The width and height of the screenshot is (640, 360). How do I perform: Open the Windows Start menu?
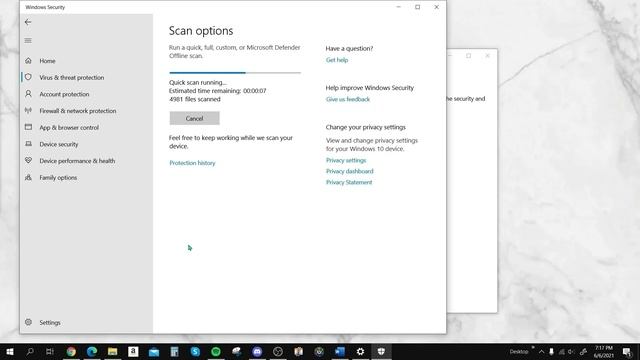click(x=10, y=351)
